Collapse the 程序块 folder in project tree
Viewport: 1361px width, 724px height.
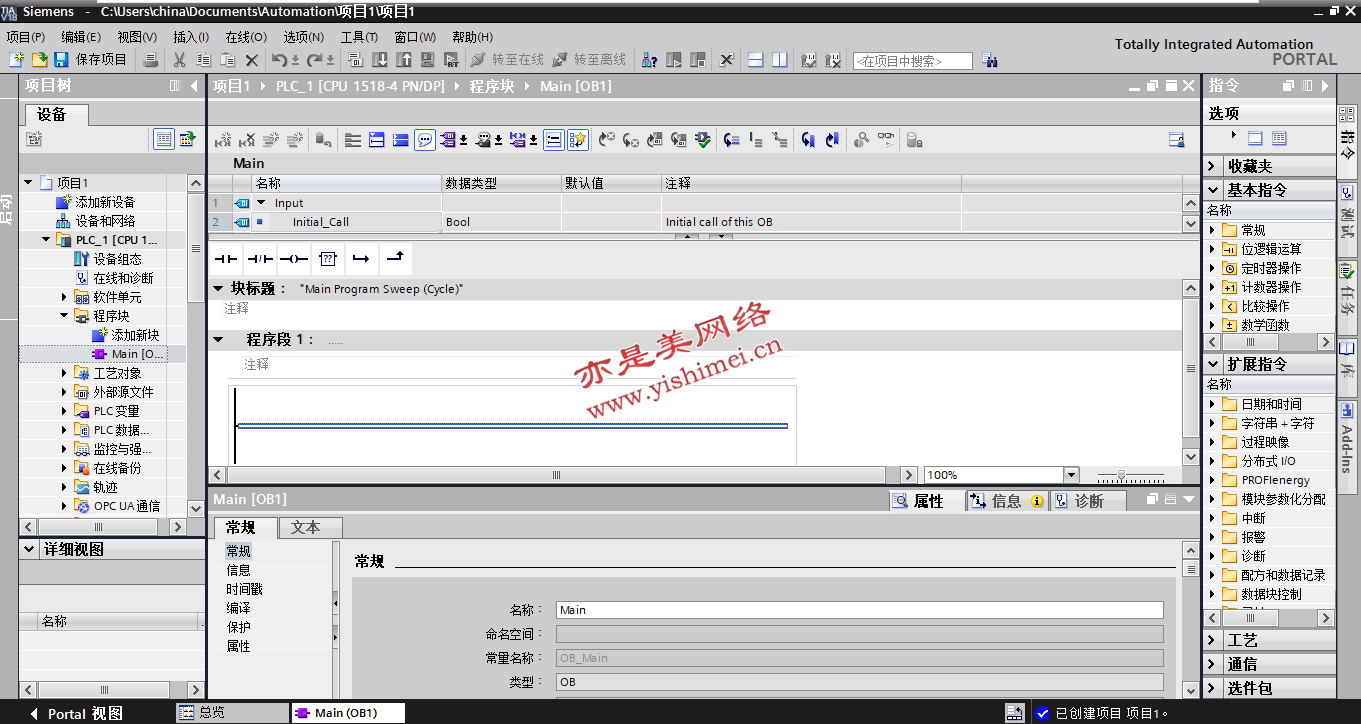coord(64,316)
